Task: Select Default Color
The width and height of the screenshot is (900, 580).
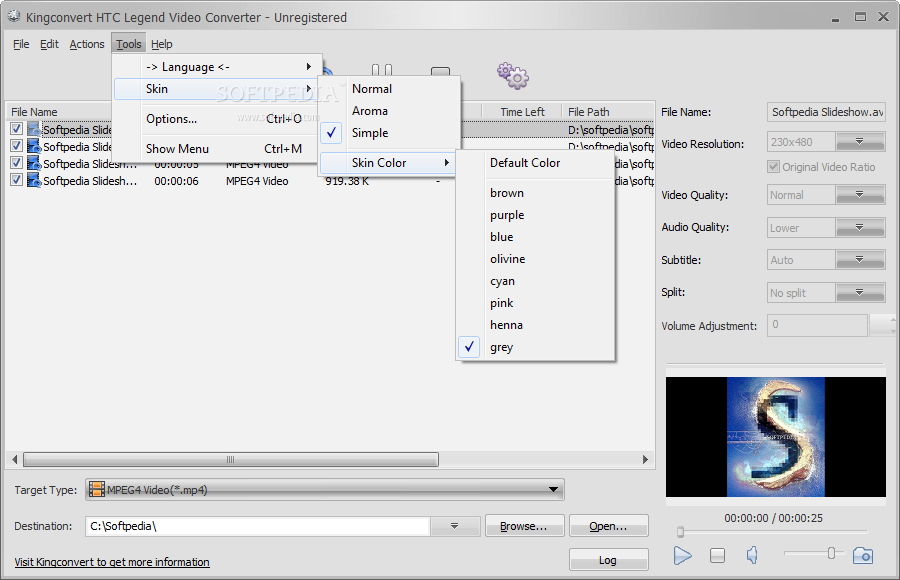Action: pos(535,163)
